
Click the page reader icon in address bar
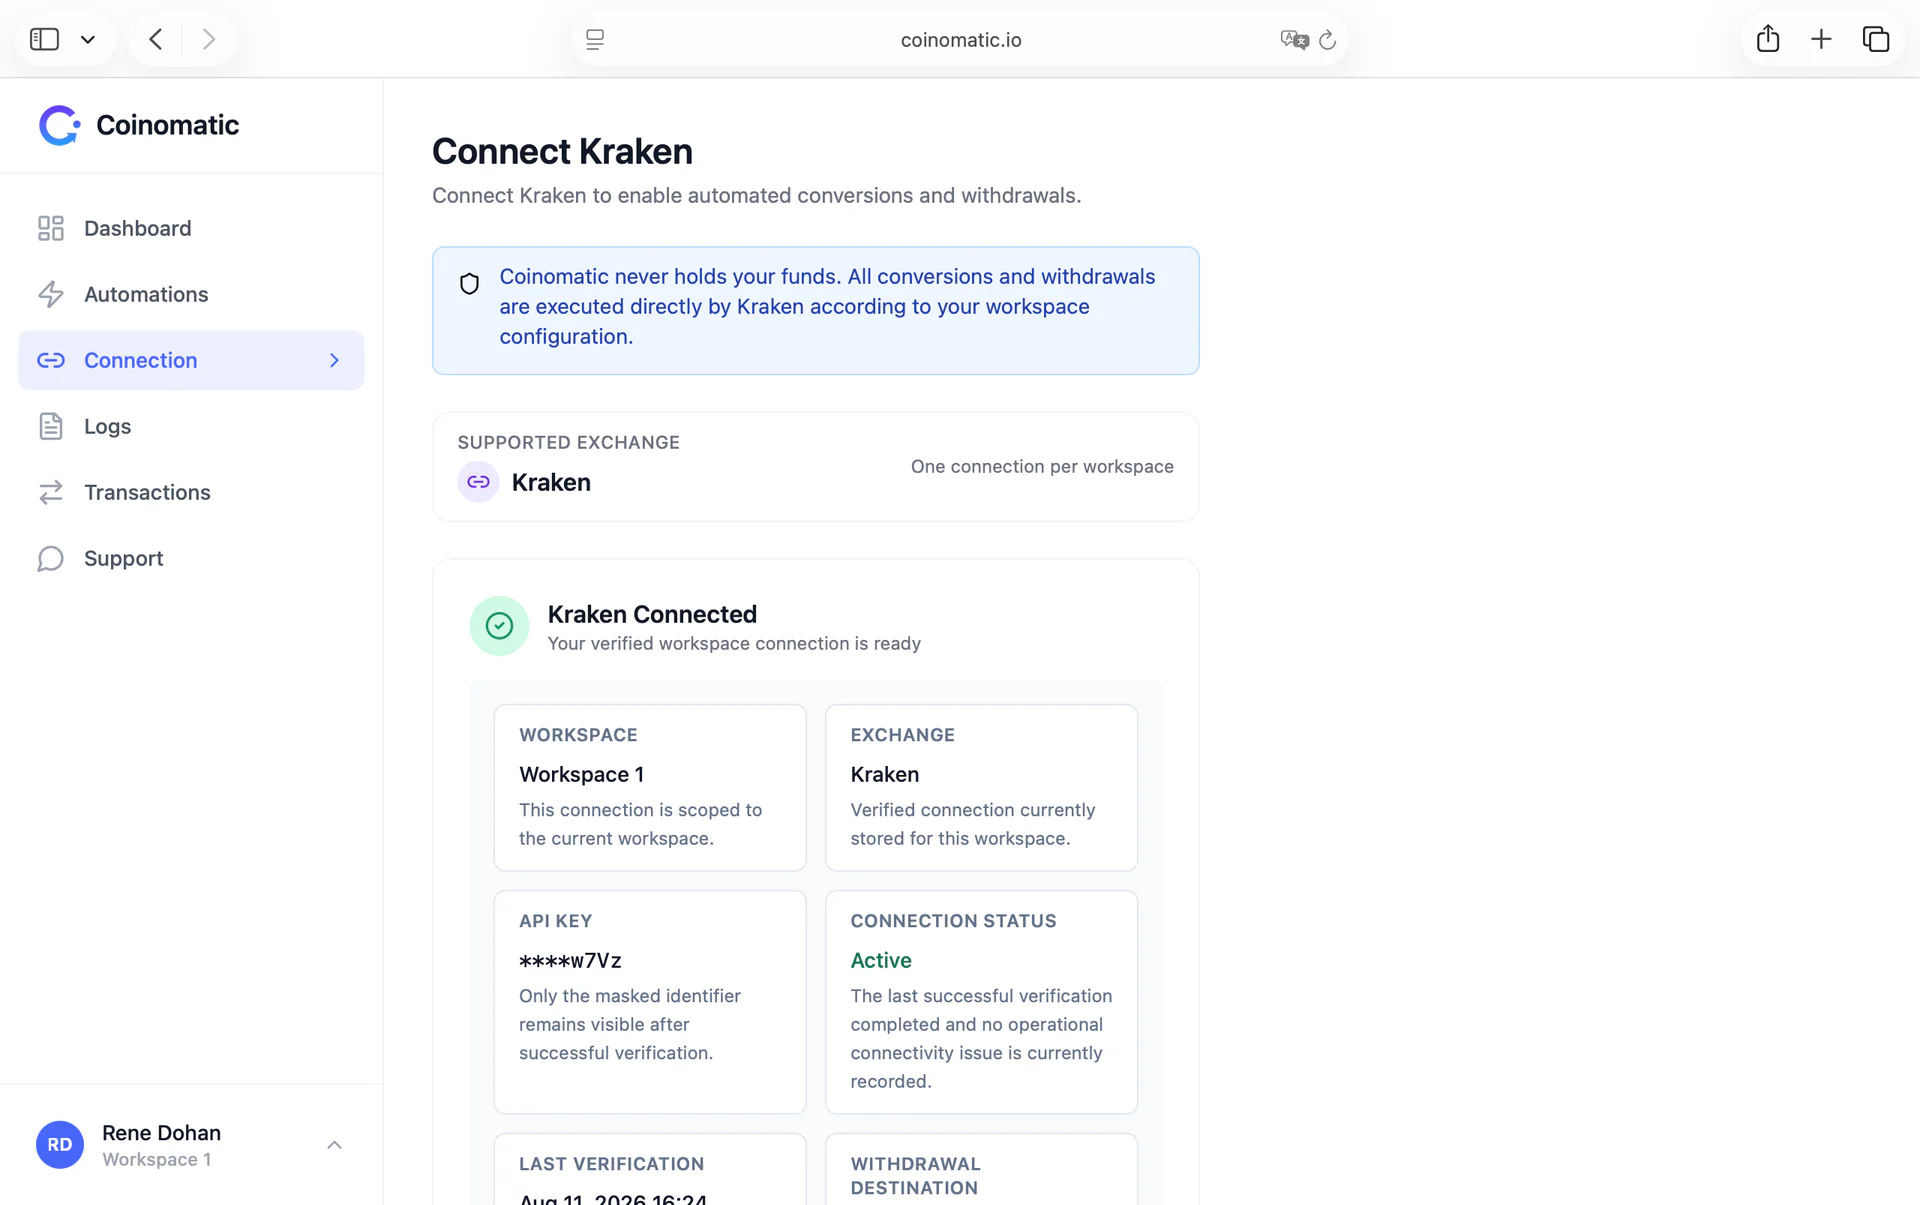(x=595, y=39)
